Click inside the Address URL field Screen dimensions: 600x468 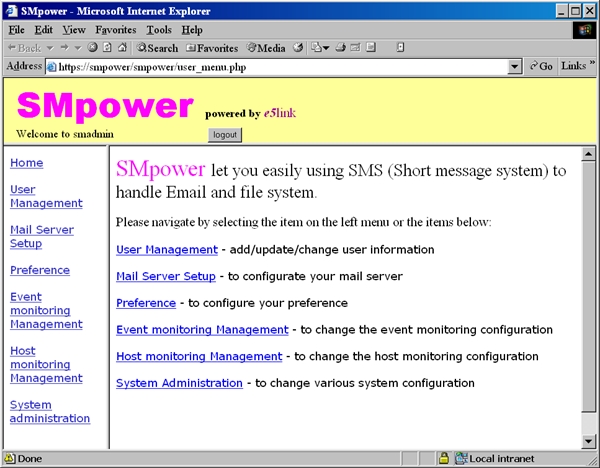[x=280, y=66]
